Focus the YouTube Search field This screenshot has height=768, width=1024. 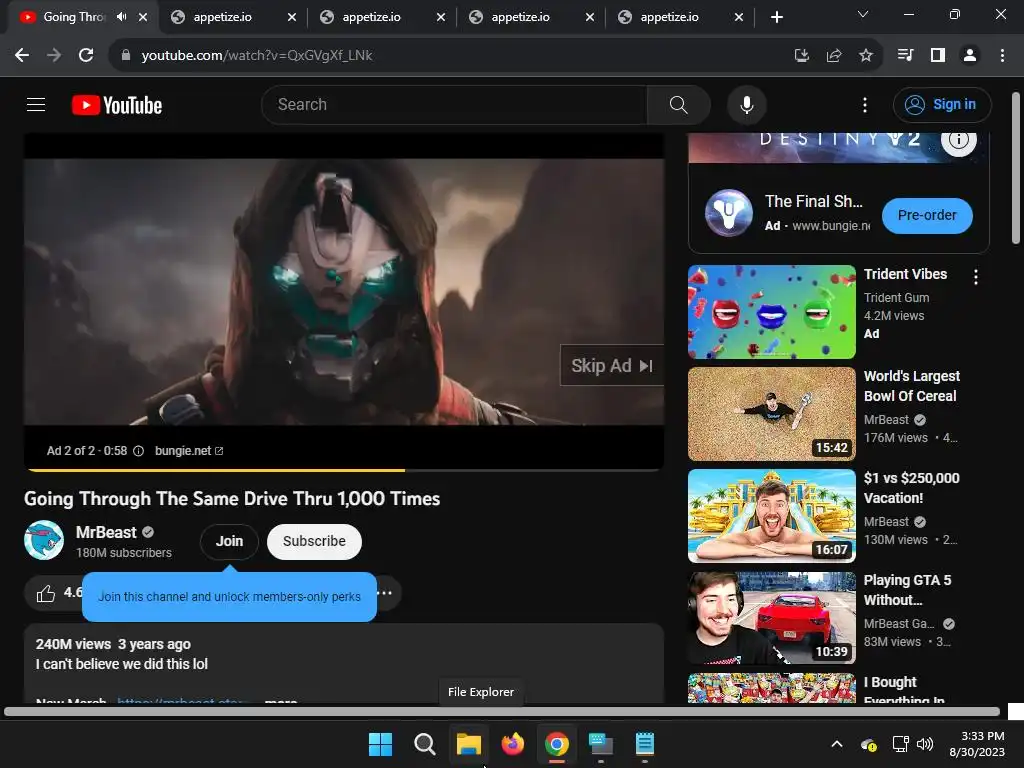click(454, 104)
